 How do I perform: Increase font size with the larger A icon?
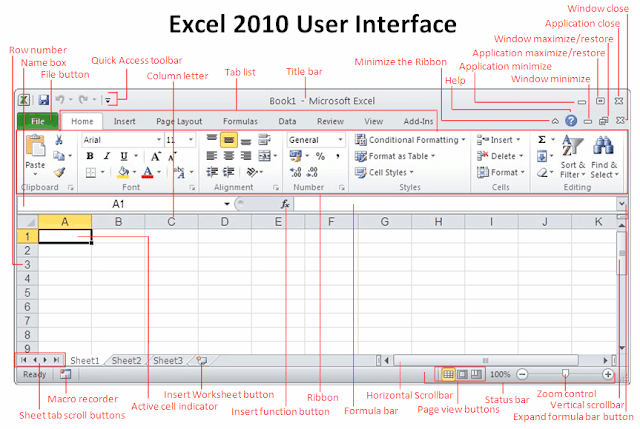tap(156, 156)
